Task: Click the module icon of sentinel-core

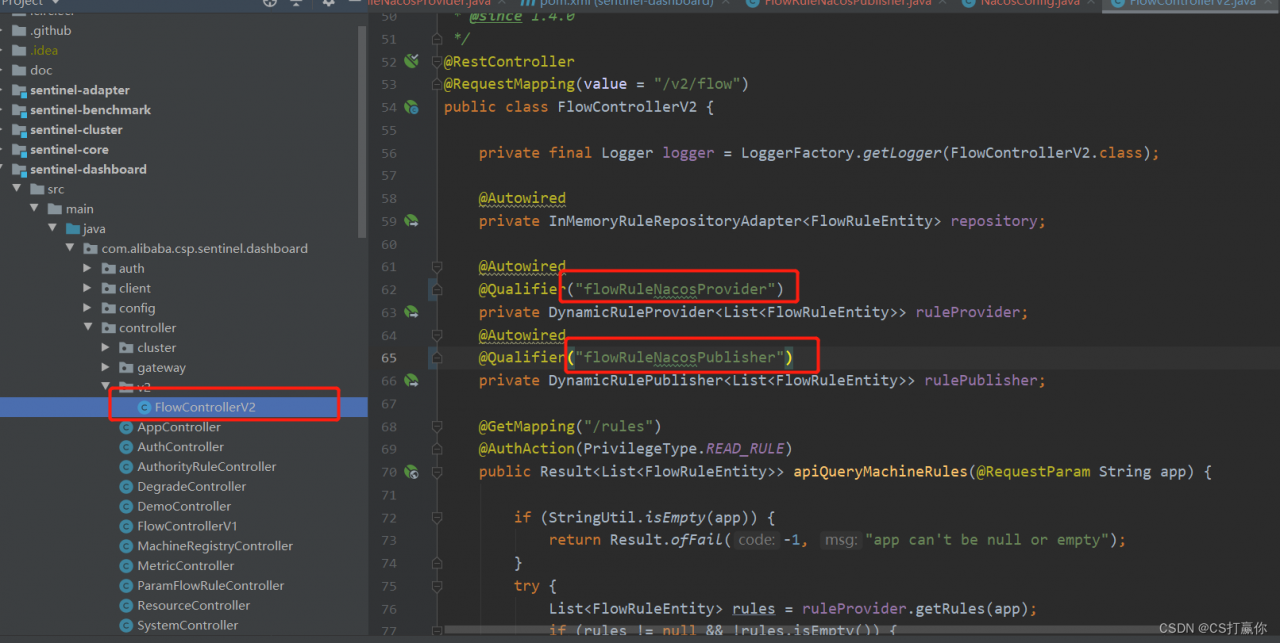Action: (19, 149)
